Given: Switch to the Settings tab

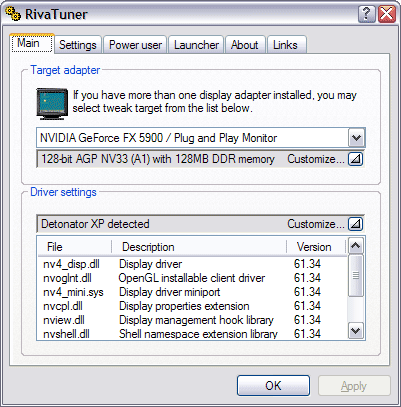Looking at the screenshot, I should pos(78,45).
